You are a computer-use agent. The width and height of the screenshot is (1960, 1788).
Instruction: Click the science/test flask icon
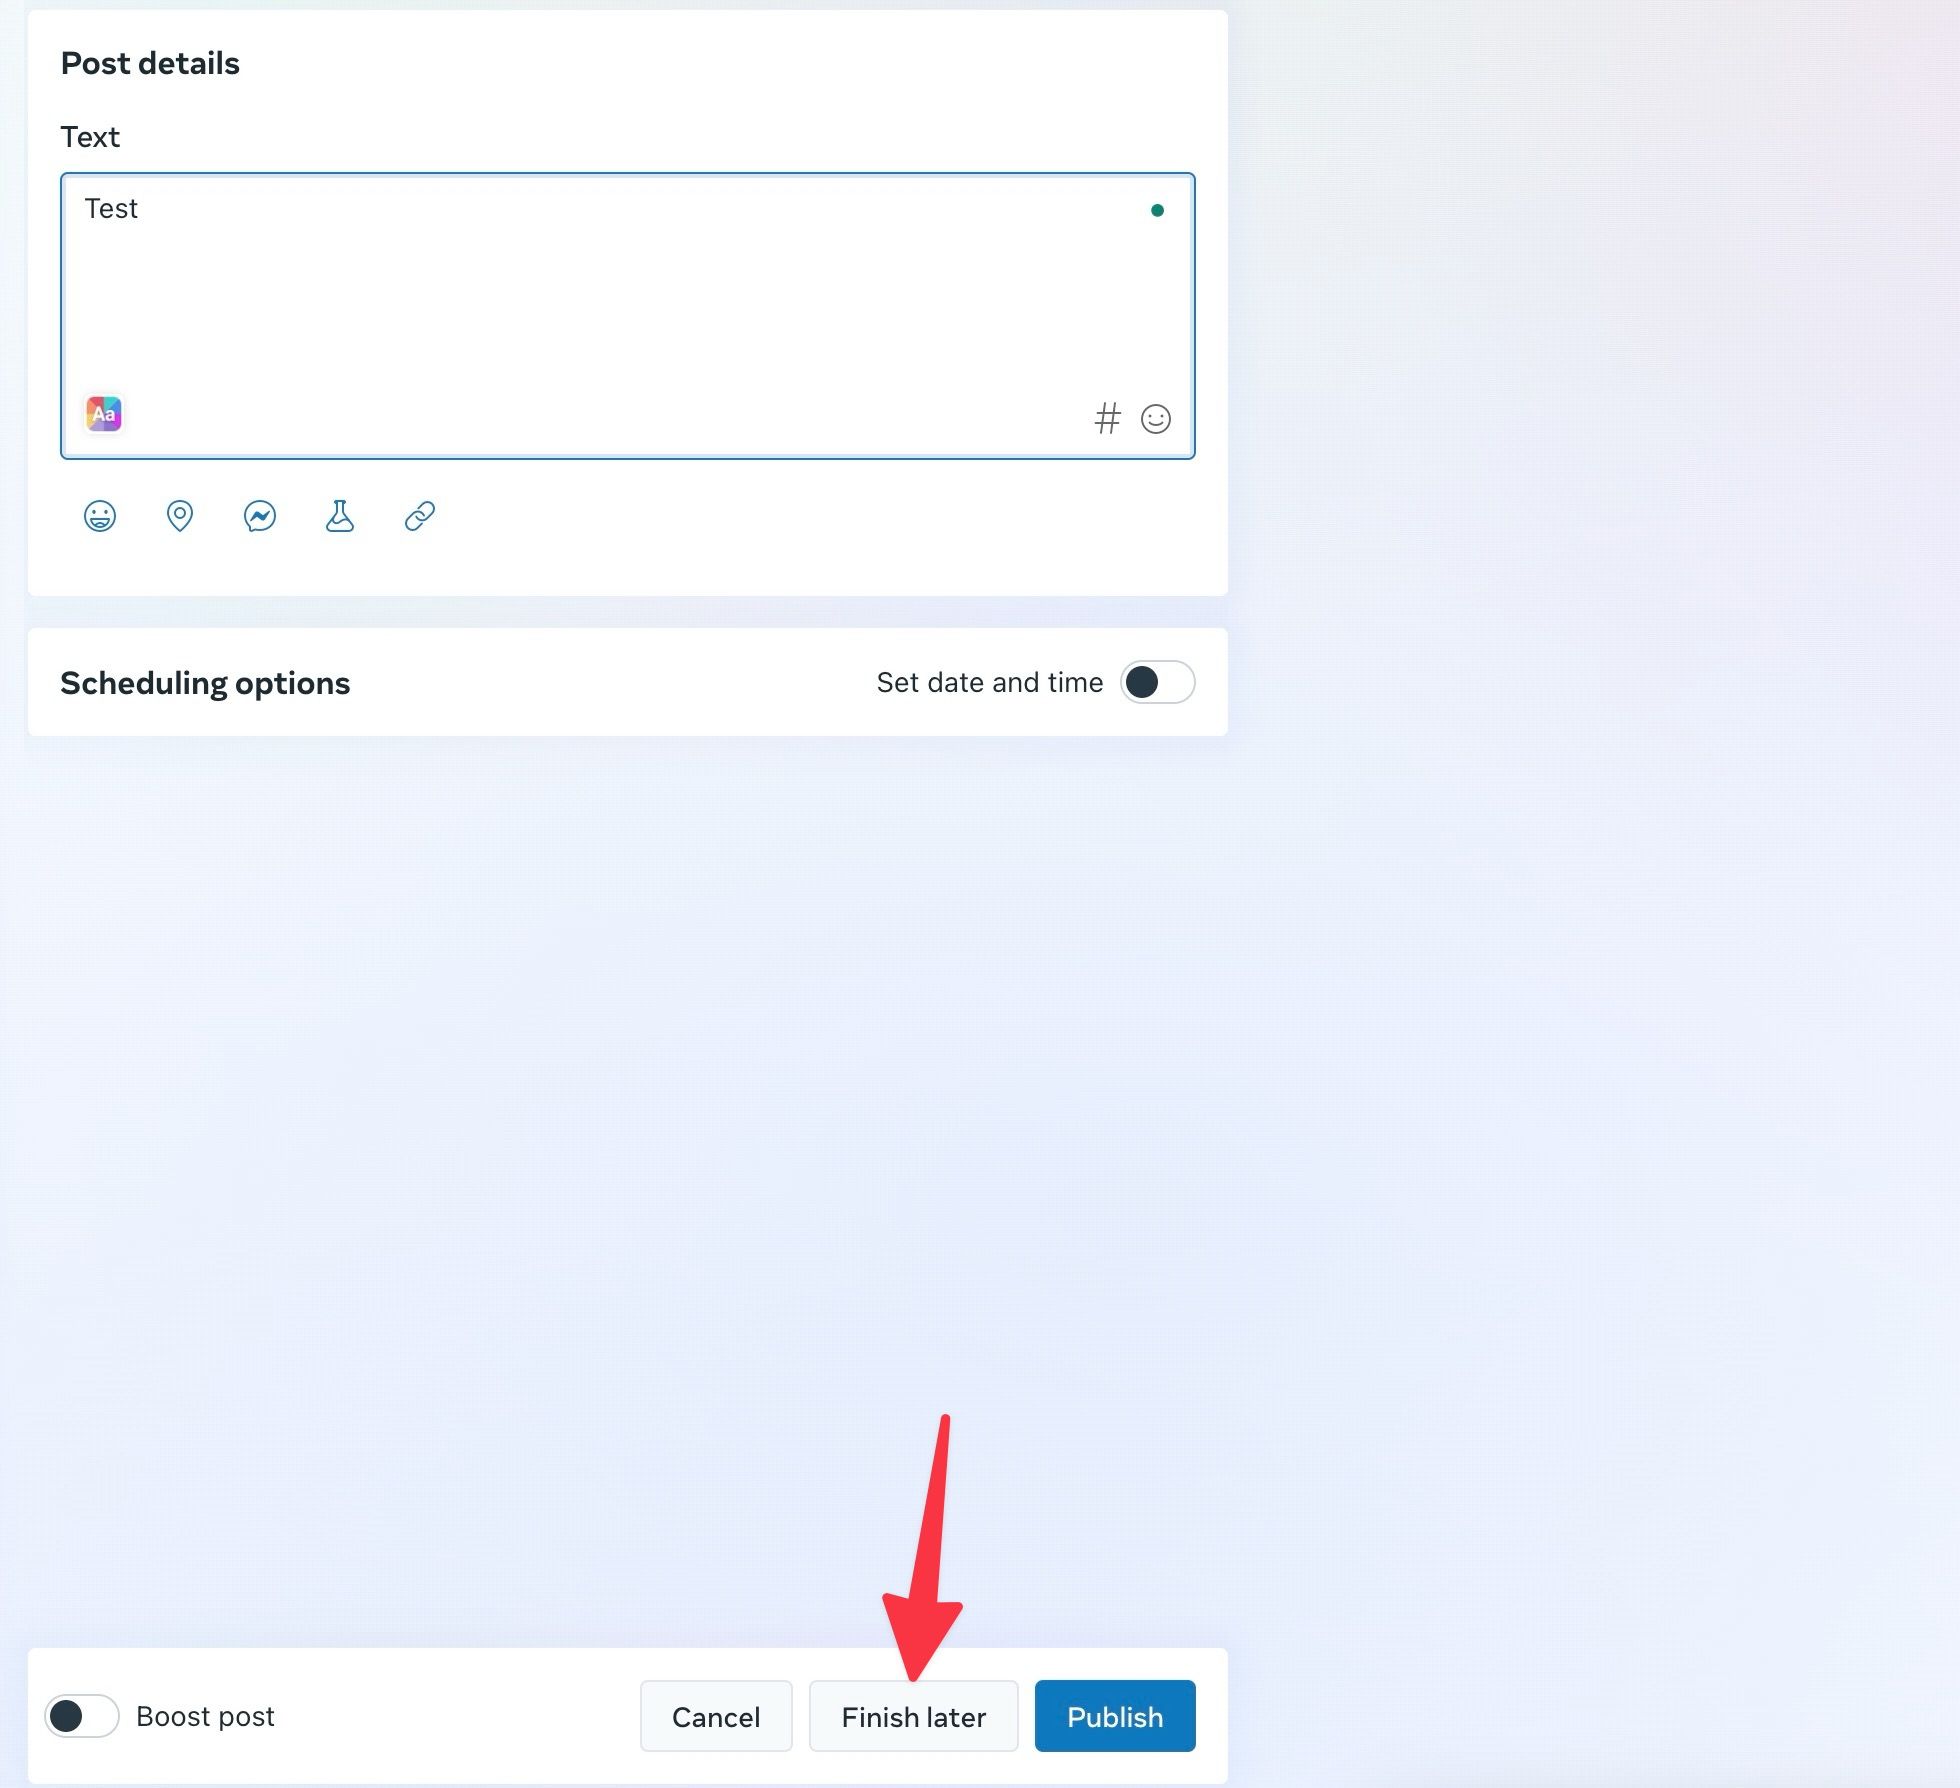[x=340, y=514]
